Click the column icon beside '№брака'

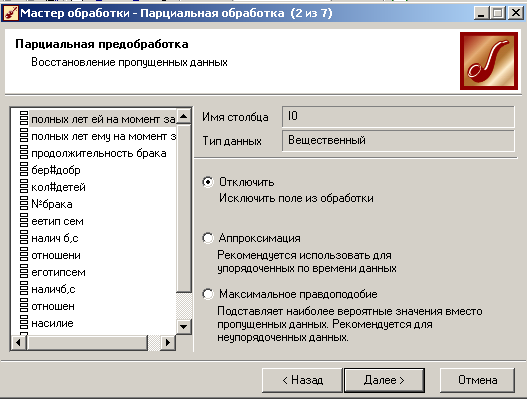(x=24, y=204)
